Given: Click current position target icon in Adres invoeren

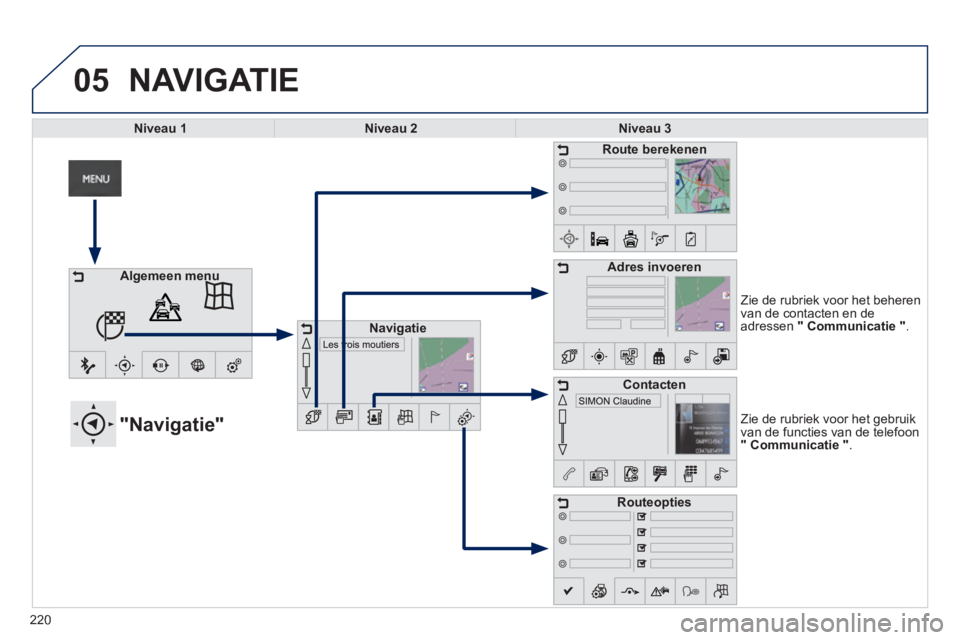Looking at the screenshot, I should (x=599, y=356).
